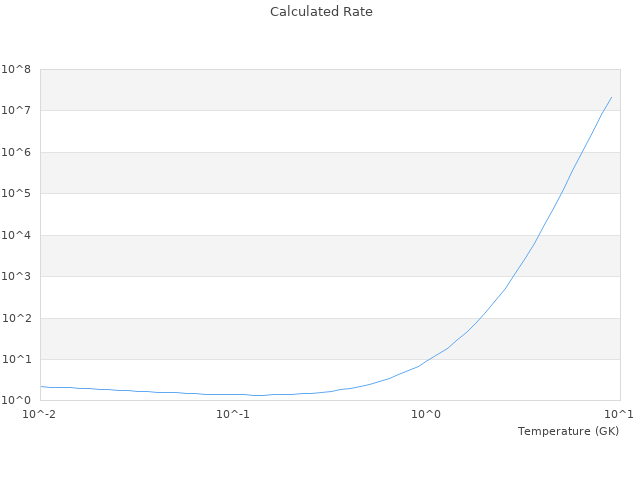
Task: Select the 10^8 y-axis tick label
Action: pos(16,69)
